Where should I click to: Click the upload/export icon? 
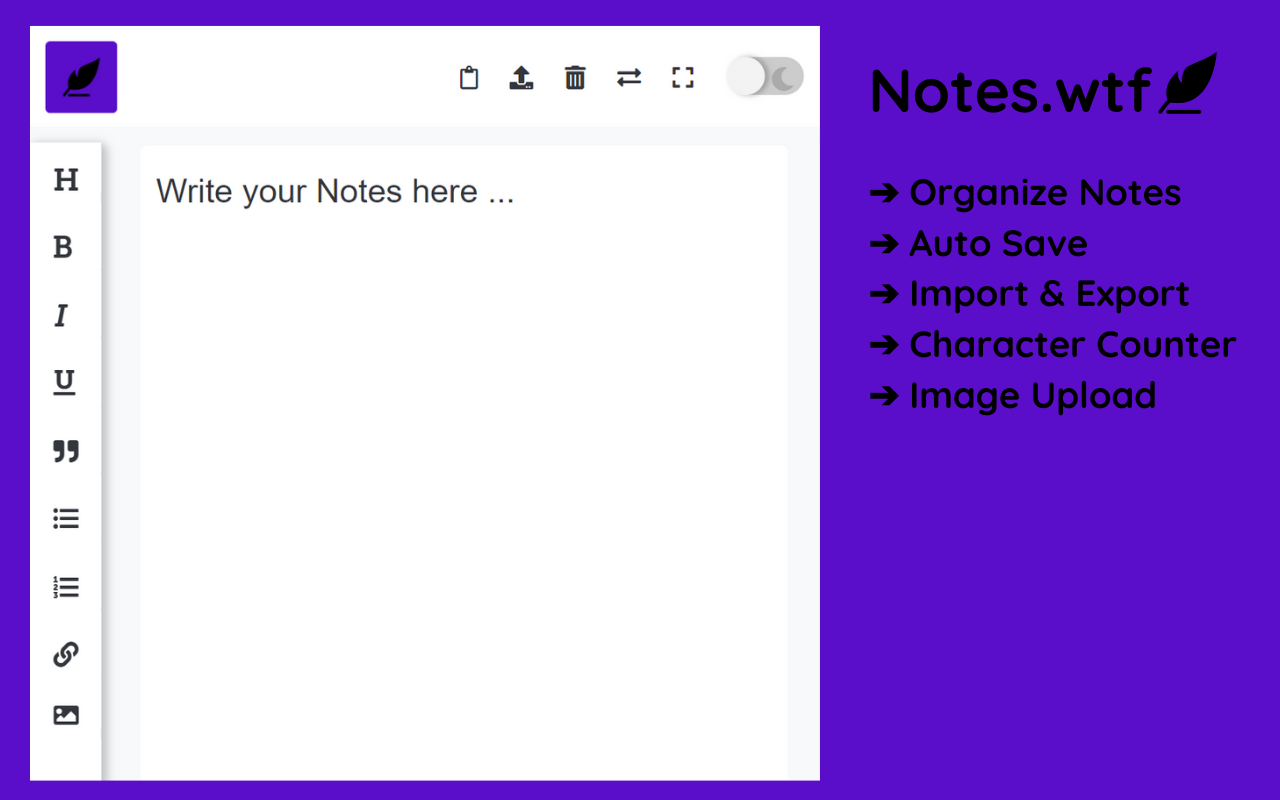522,78
